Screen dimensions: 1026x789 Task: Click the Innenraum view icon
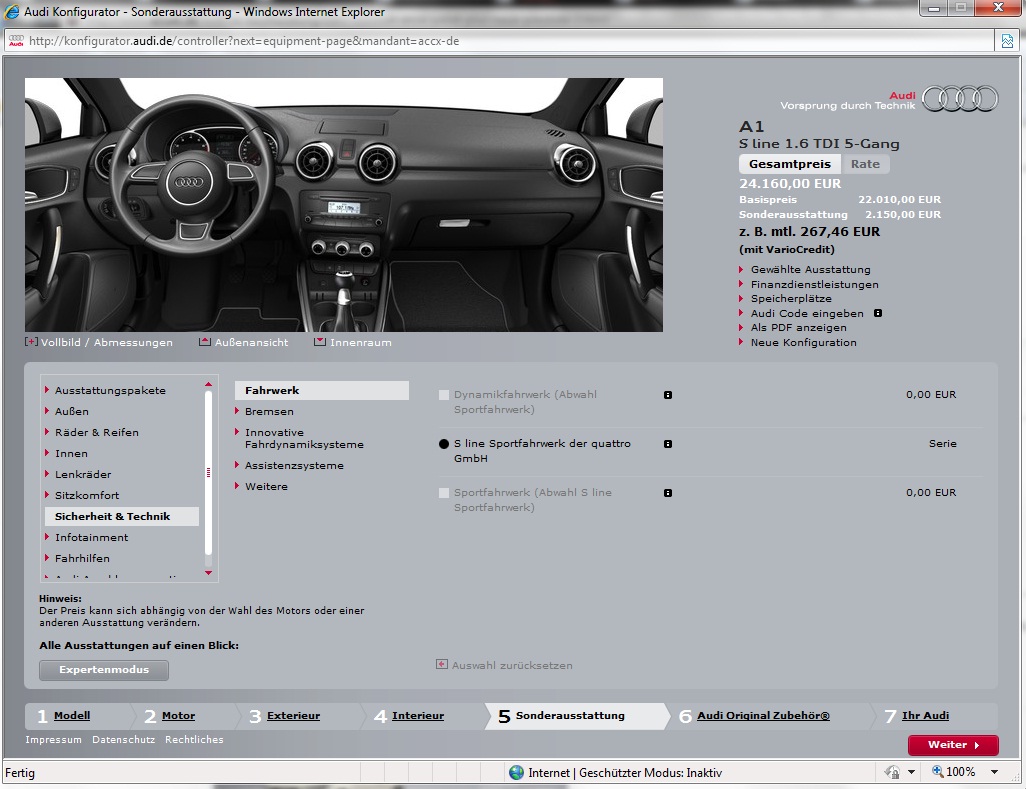tap(320, 342)
